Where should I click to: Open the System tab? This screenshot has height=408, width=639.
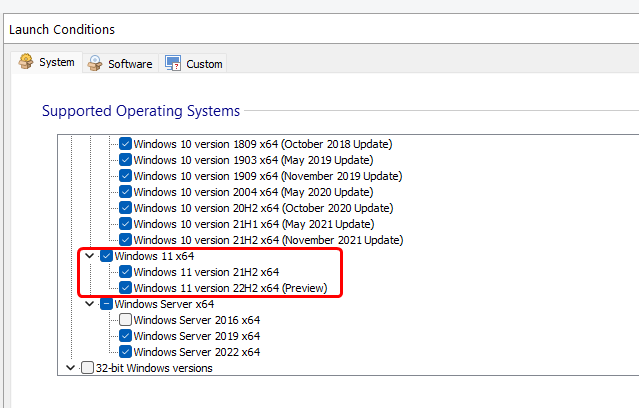[47, 62]
